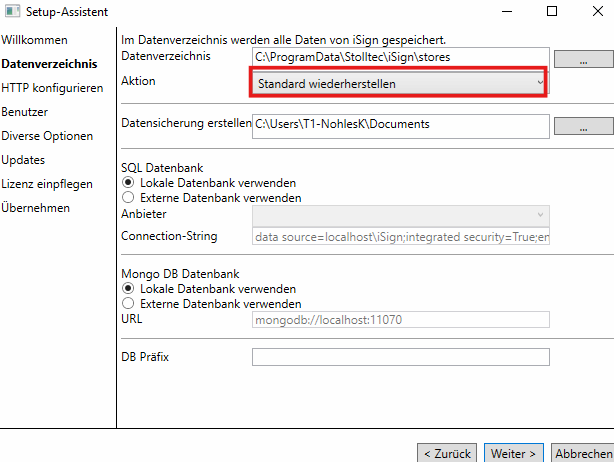
Task: Go to Lizenz einpflegen step
Action: (x=47, y=184)
